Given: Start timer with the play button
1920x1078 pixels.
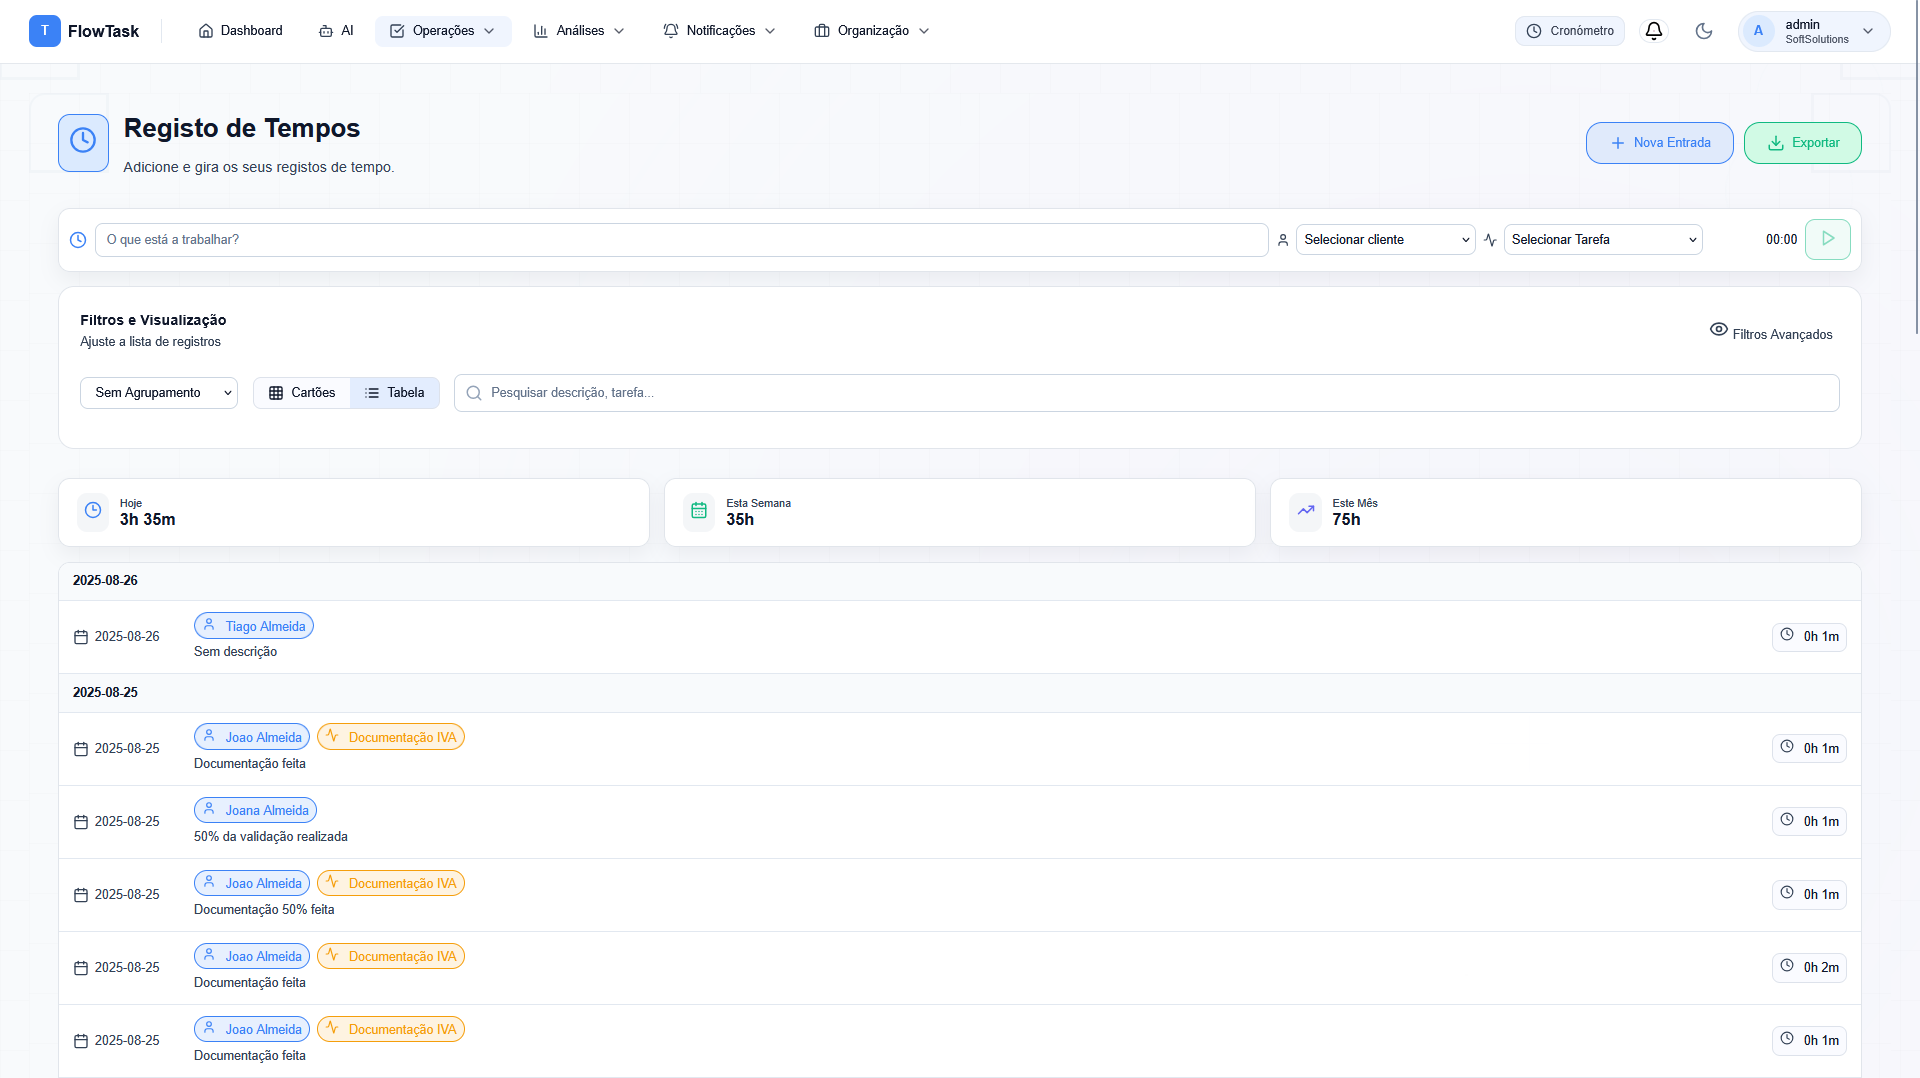Looking at the screenshot, I should point(1827,239).
